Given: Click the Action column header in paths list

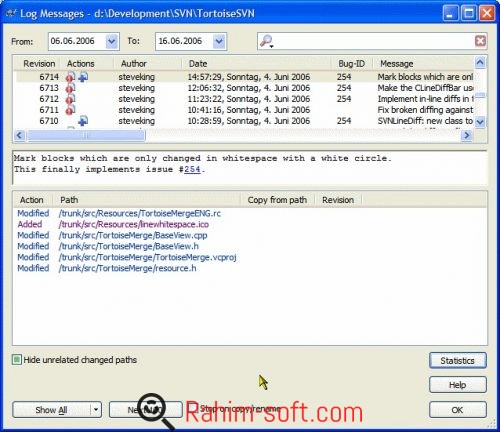Looking at the screenshot, I should point(32,200).
